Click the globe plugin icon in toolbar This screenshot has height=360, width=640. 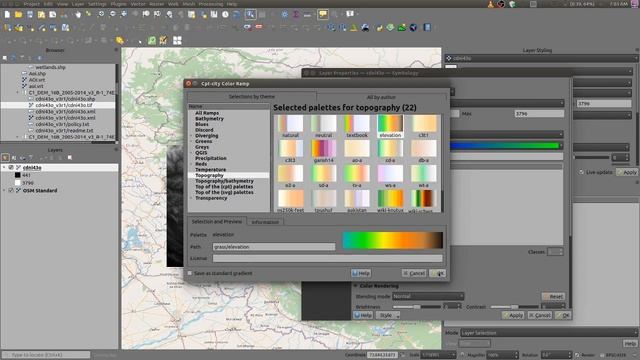(x=413, y=28)
